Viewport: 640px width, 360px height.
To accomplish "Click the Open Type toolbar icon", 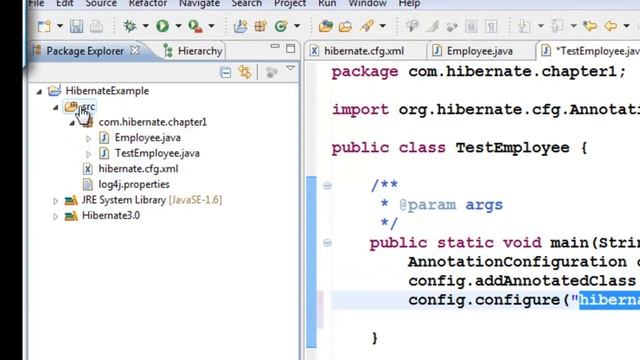I will (326, 27).
